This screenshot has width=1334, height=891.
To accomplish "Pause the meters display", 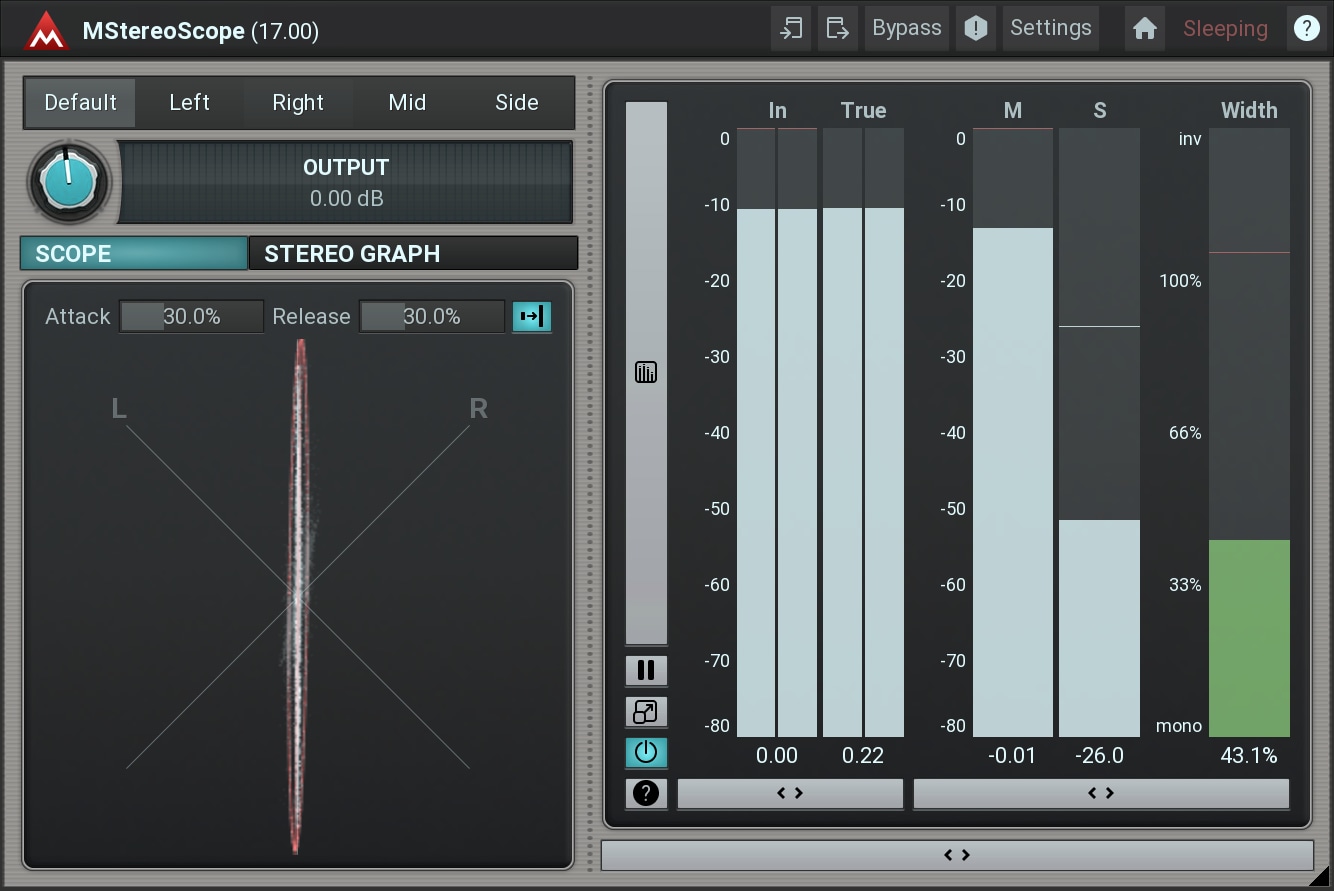I will (646, 670).
